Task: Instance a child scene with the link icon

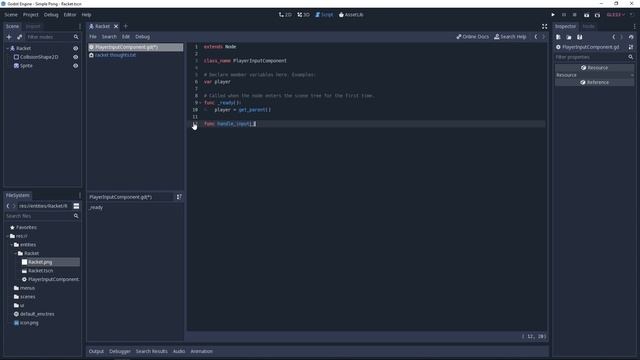Action: point(20,37)
